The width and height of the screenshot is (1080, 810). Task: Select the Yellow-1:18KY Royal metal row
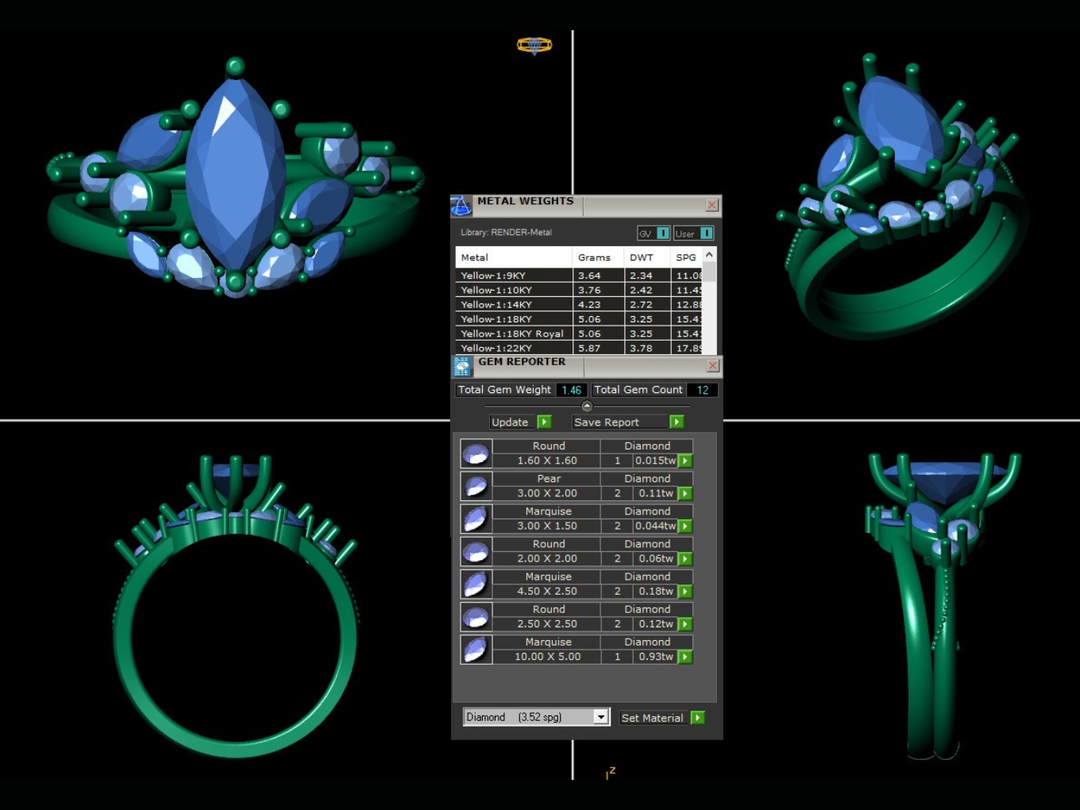(579, 333)
